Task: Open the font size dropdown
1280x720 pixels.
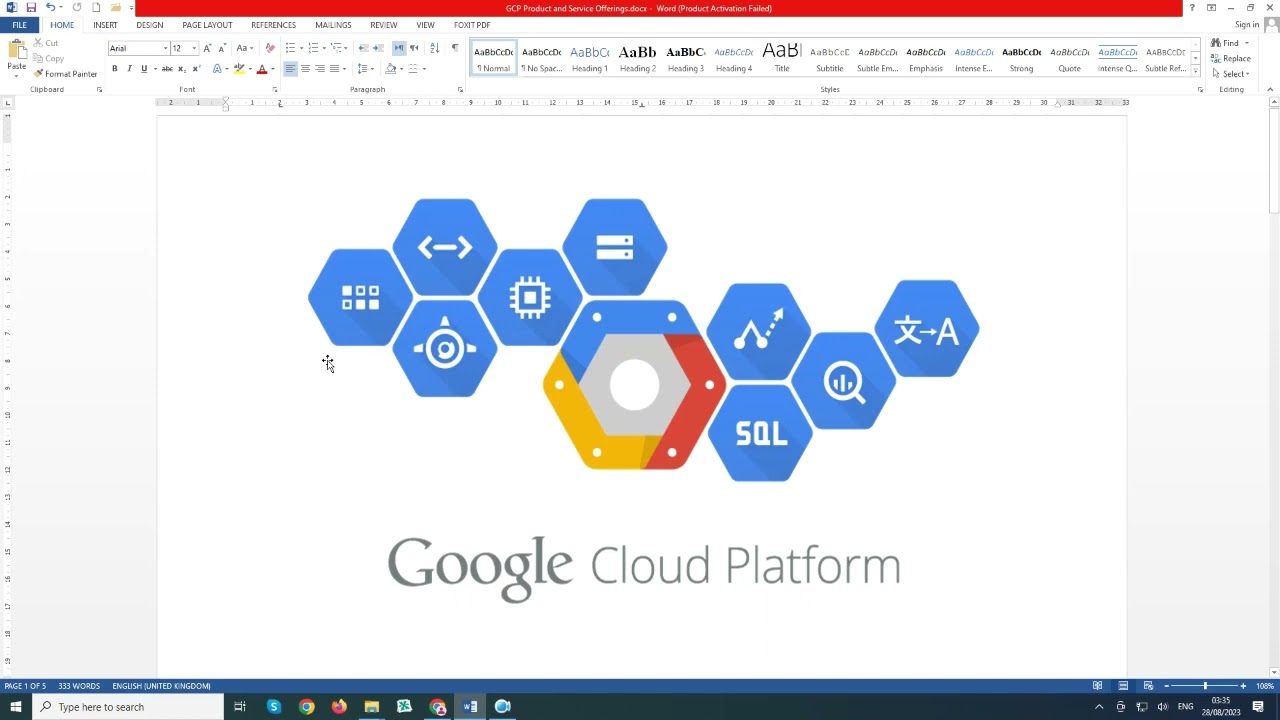Action: click(194, 48)
